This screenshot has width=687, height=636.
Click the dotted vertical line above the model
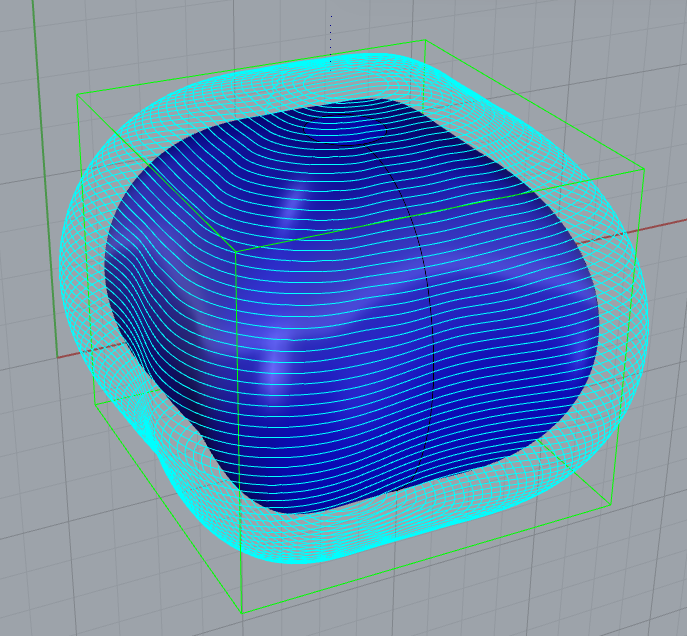[x=331, y=42]
